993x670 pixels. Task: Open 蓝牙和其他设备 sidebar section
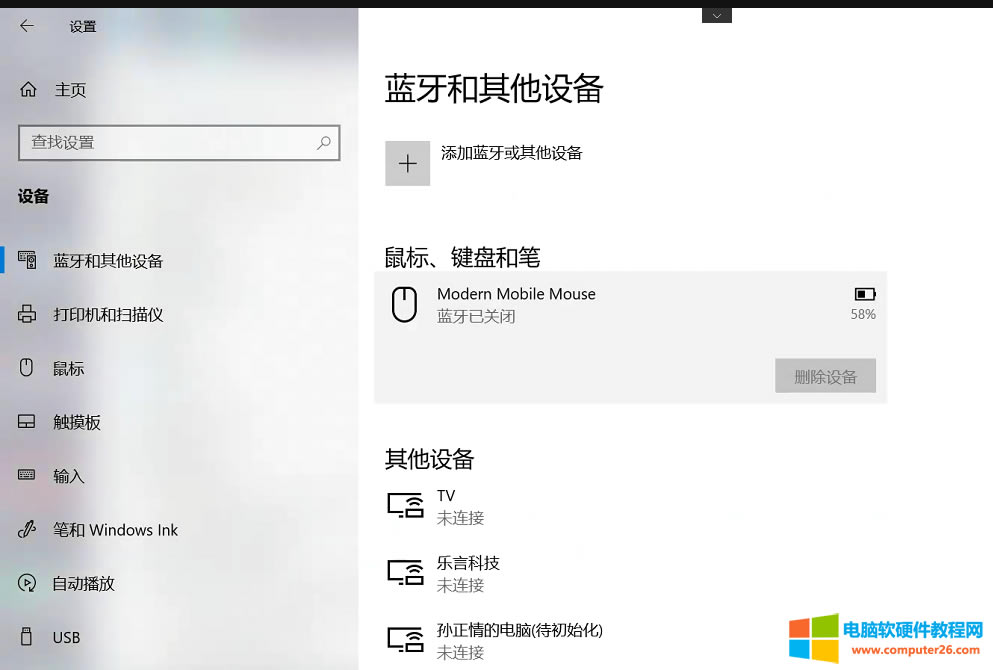click(x=108, y=261)
